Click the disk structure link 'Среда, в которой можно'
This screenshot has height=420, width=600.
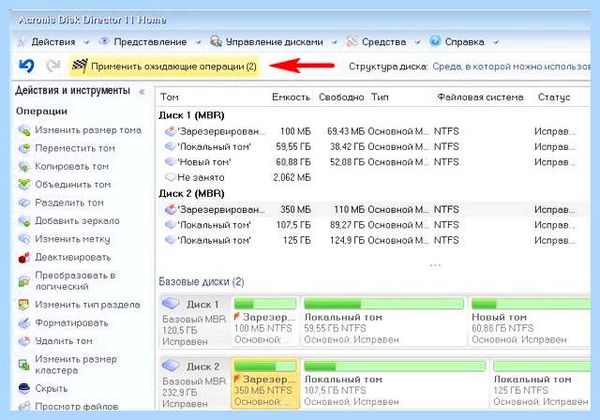[512, 67]
